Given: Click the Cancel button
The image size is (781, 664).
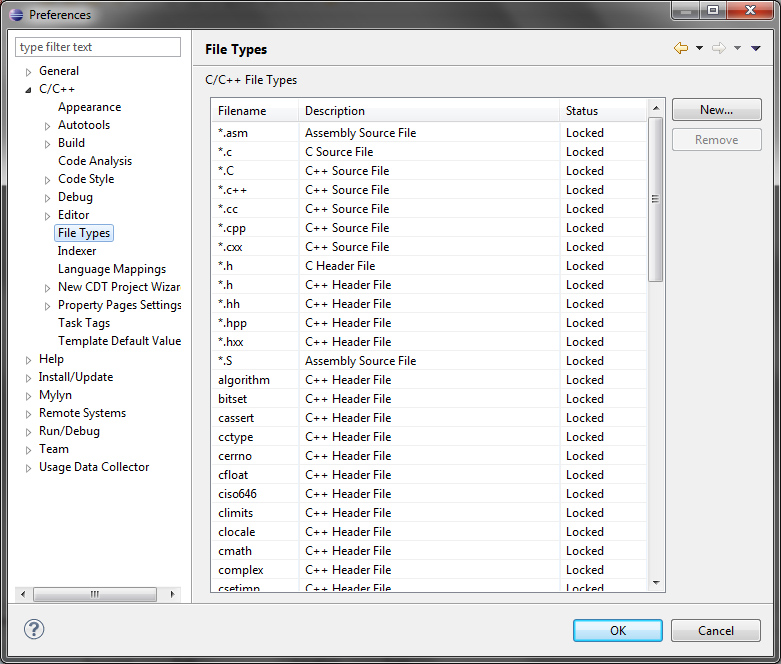Looking at the screenshot, I should coord(715,630).
